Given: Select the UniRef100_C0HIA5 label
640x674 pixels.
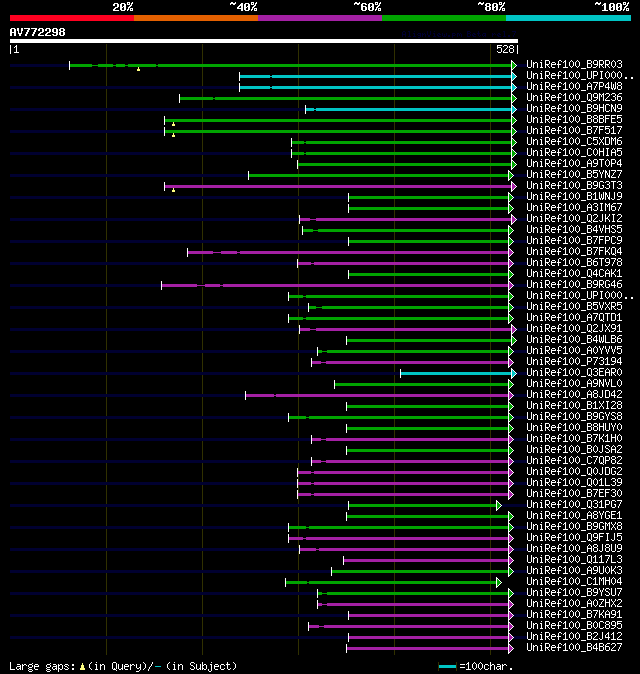Looking at the screenshot, I should coord(574,153).
